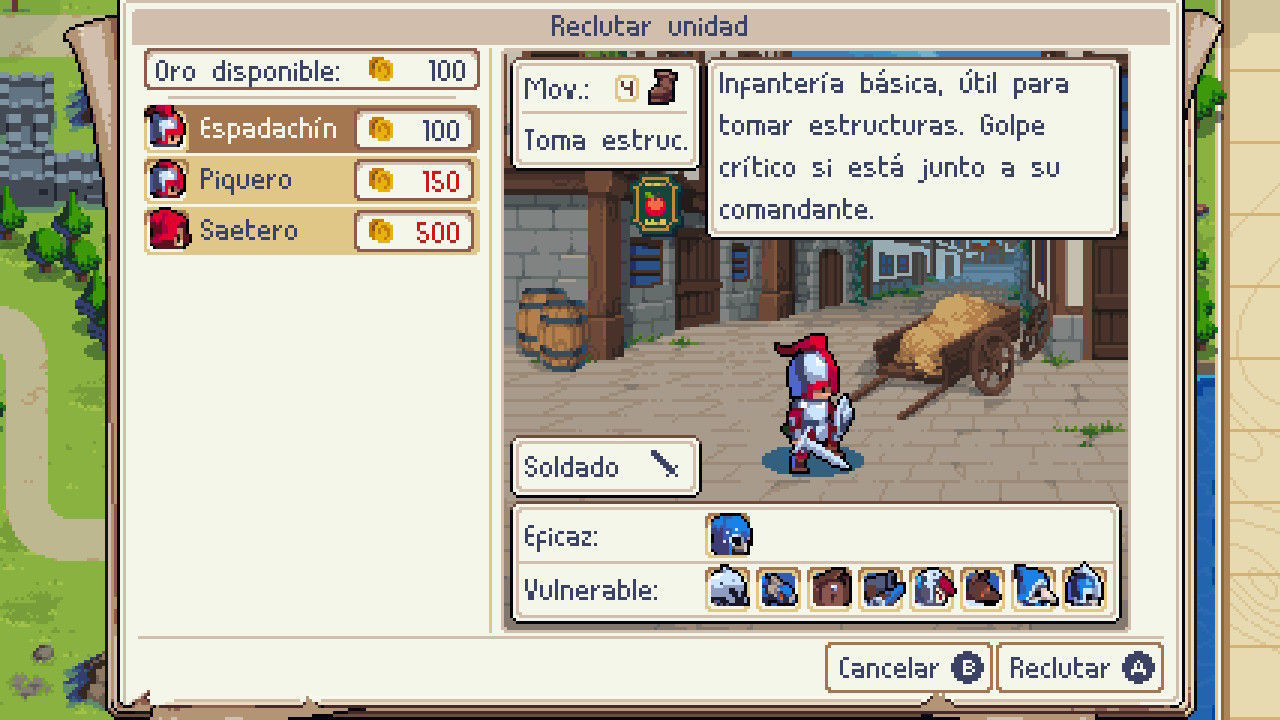Click the last blue helmet icon in Vulnerable row

point(1086,588)
